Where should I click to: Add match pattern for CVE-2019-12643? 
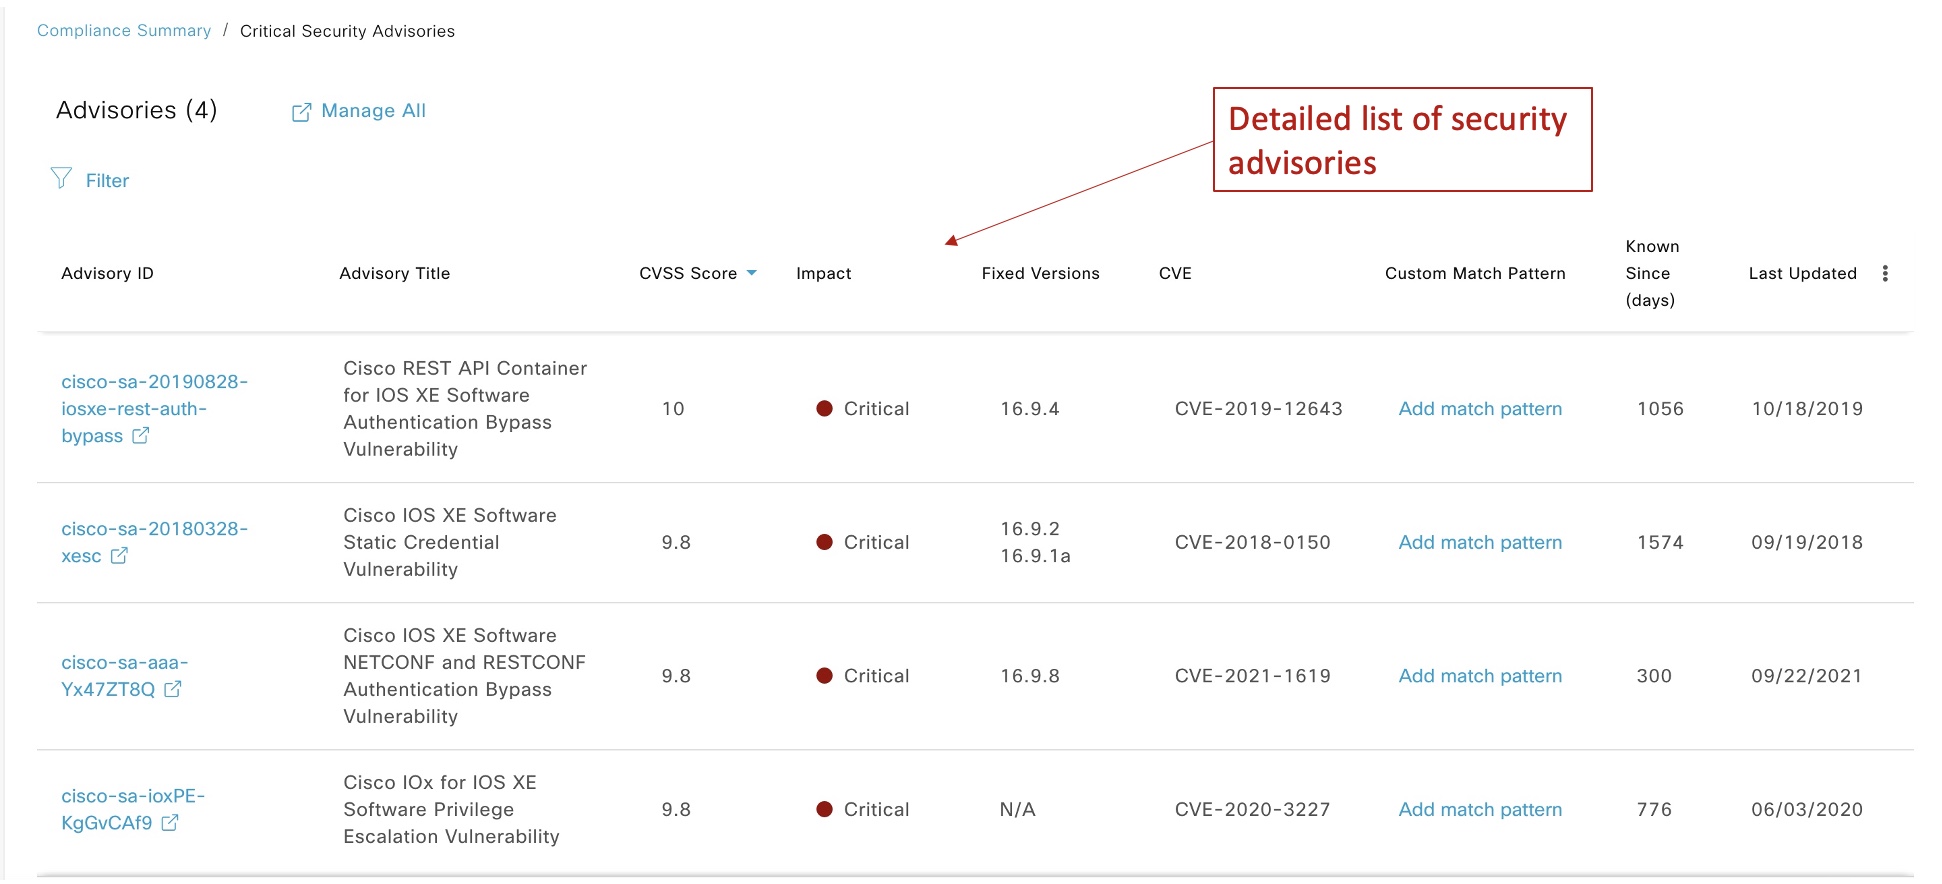[x=1479, y=409]
